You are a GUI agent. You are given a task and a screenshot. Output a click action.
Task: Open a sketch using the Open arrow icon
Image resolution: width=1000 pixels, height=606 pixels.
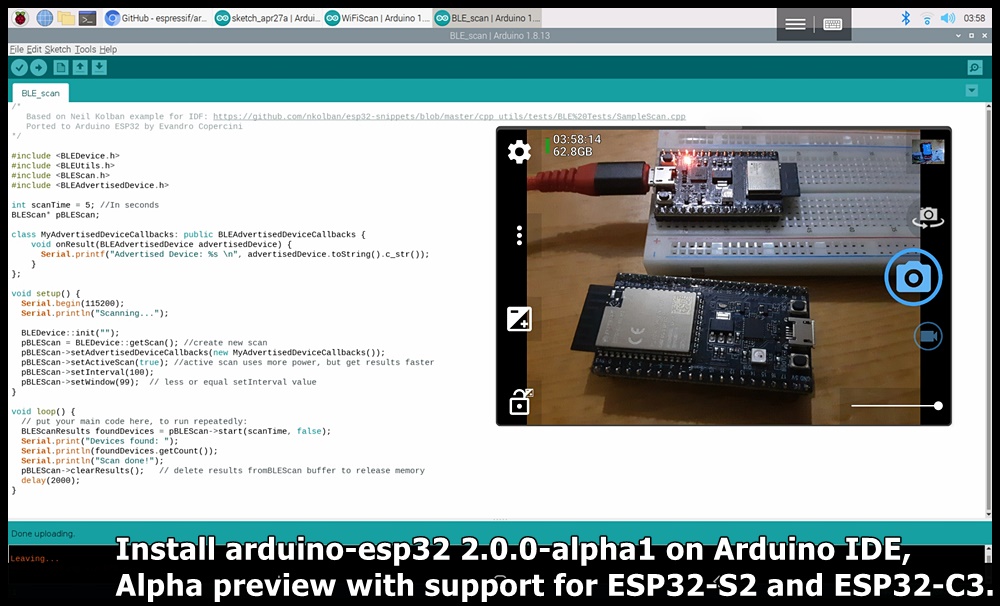[80, 67]
